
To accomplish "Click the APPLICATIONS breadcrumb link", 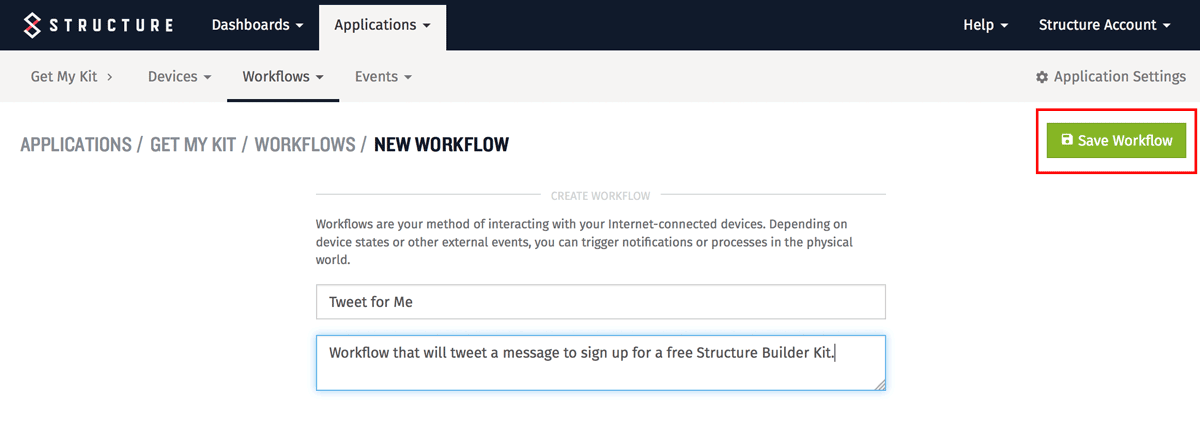I will 76,145.
